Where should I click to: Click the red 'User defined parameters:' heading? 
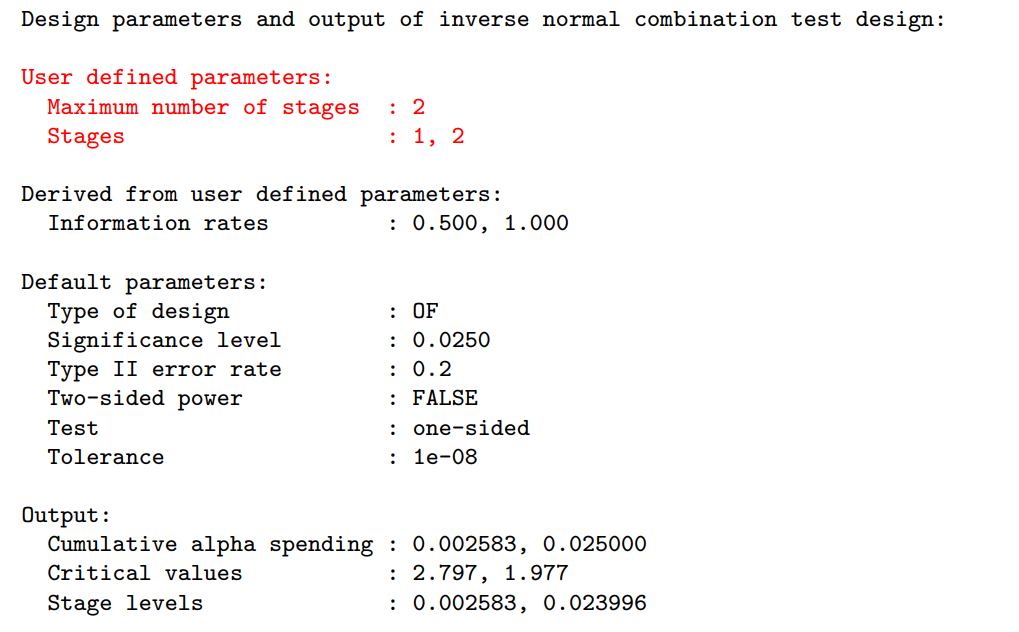pyautogui.click(x=176, y=77)
